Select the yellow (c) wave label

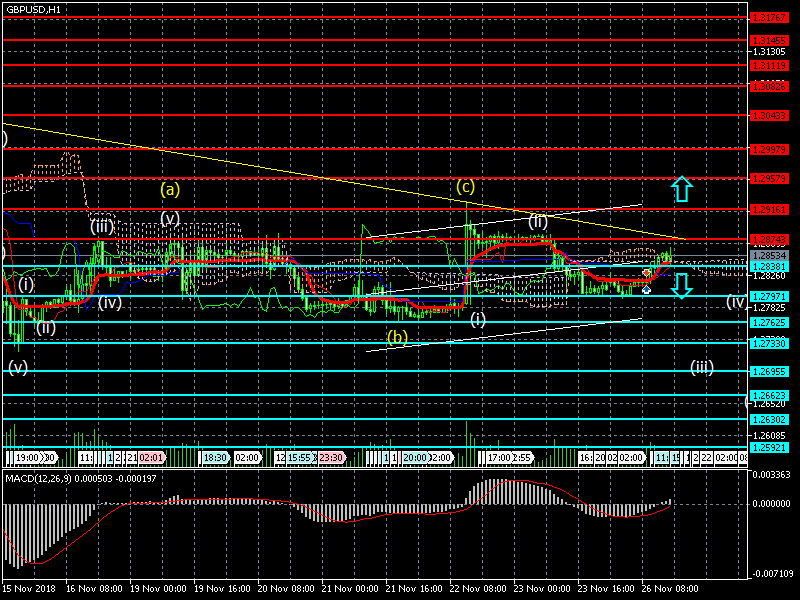[x=465, y=187]
